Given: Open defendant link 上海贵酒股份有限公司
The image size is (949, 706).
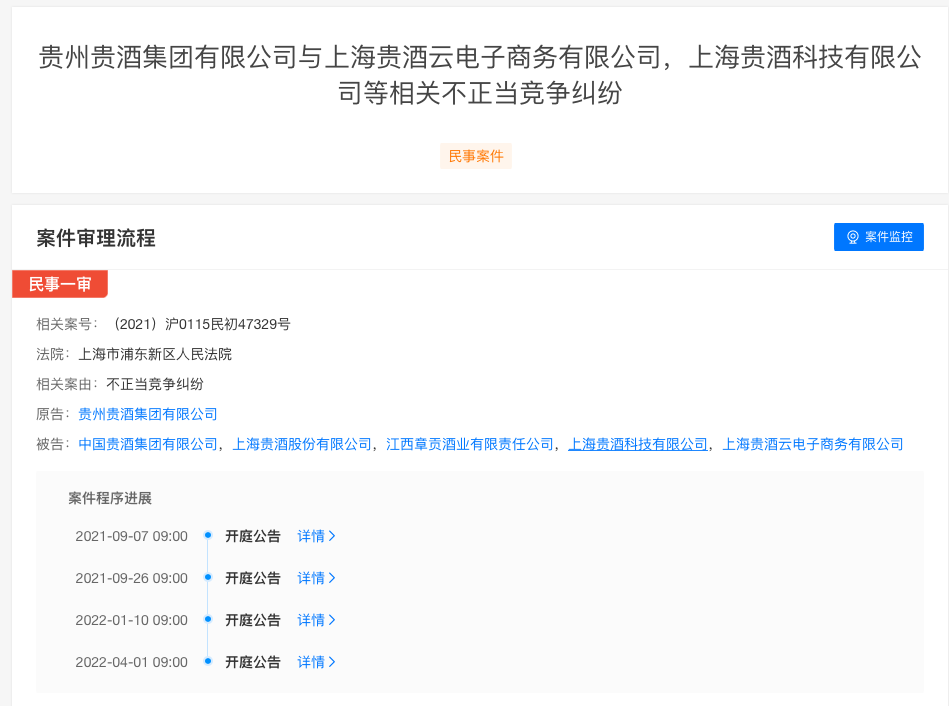Looking at the screenshot, I should pyautogui.click(x=302, y=444).
